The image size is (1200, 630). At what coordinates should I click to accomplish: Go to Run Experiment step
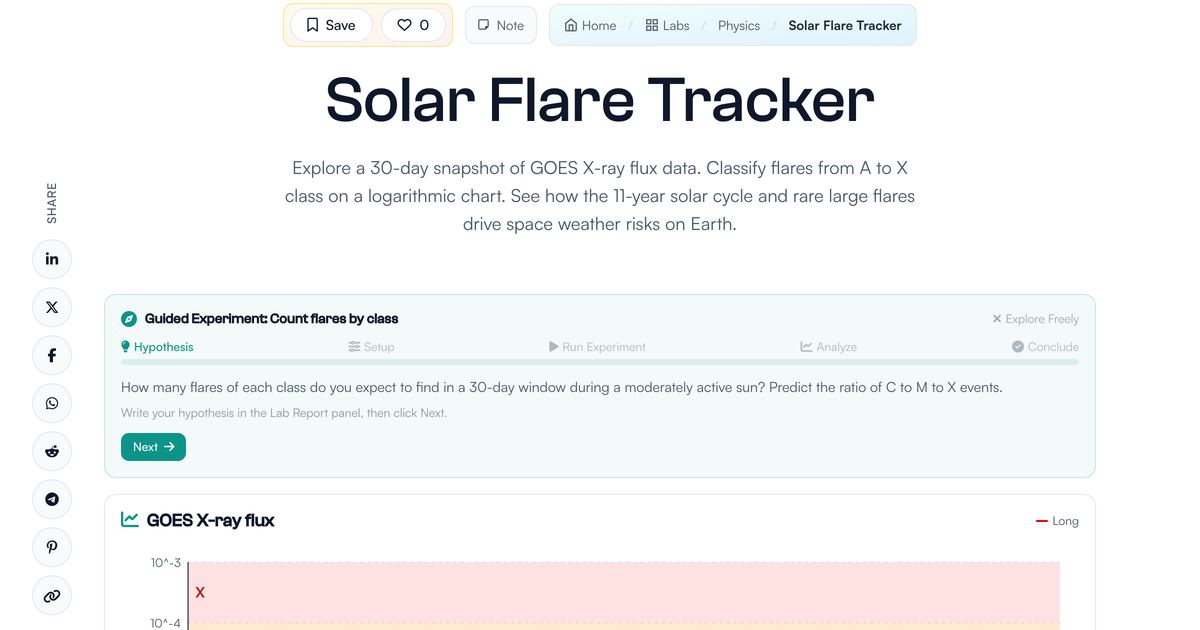pyautogui.click(x=597, y=347)
